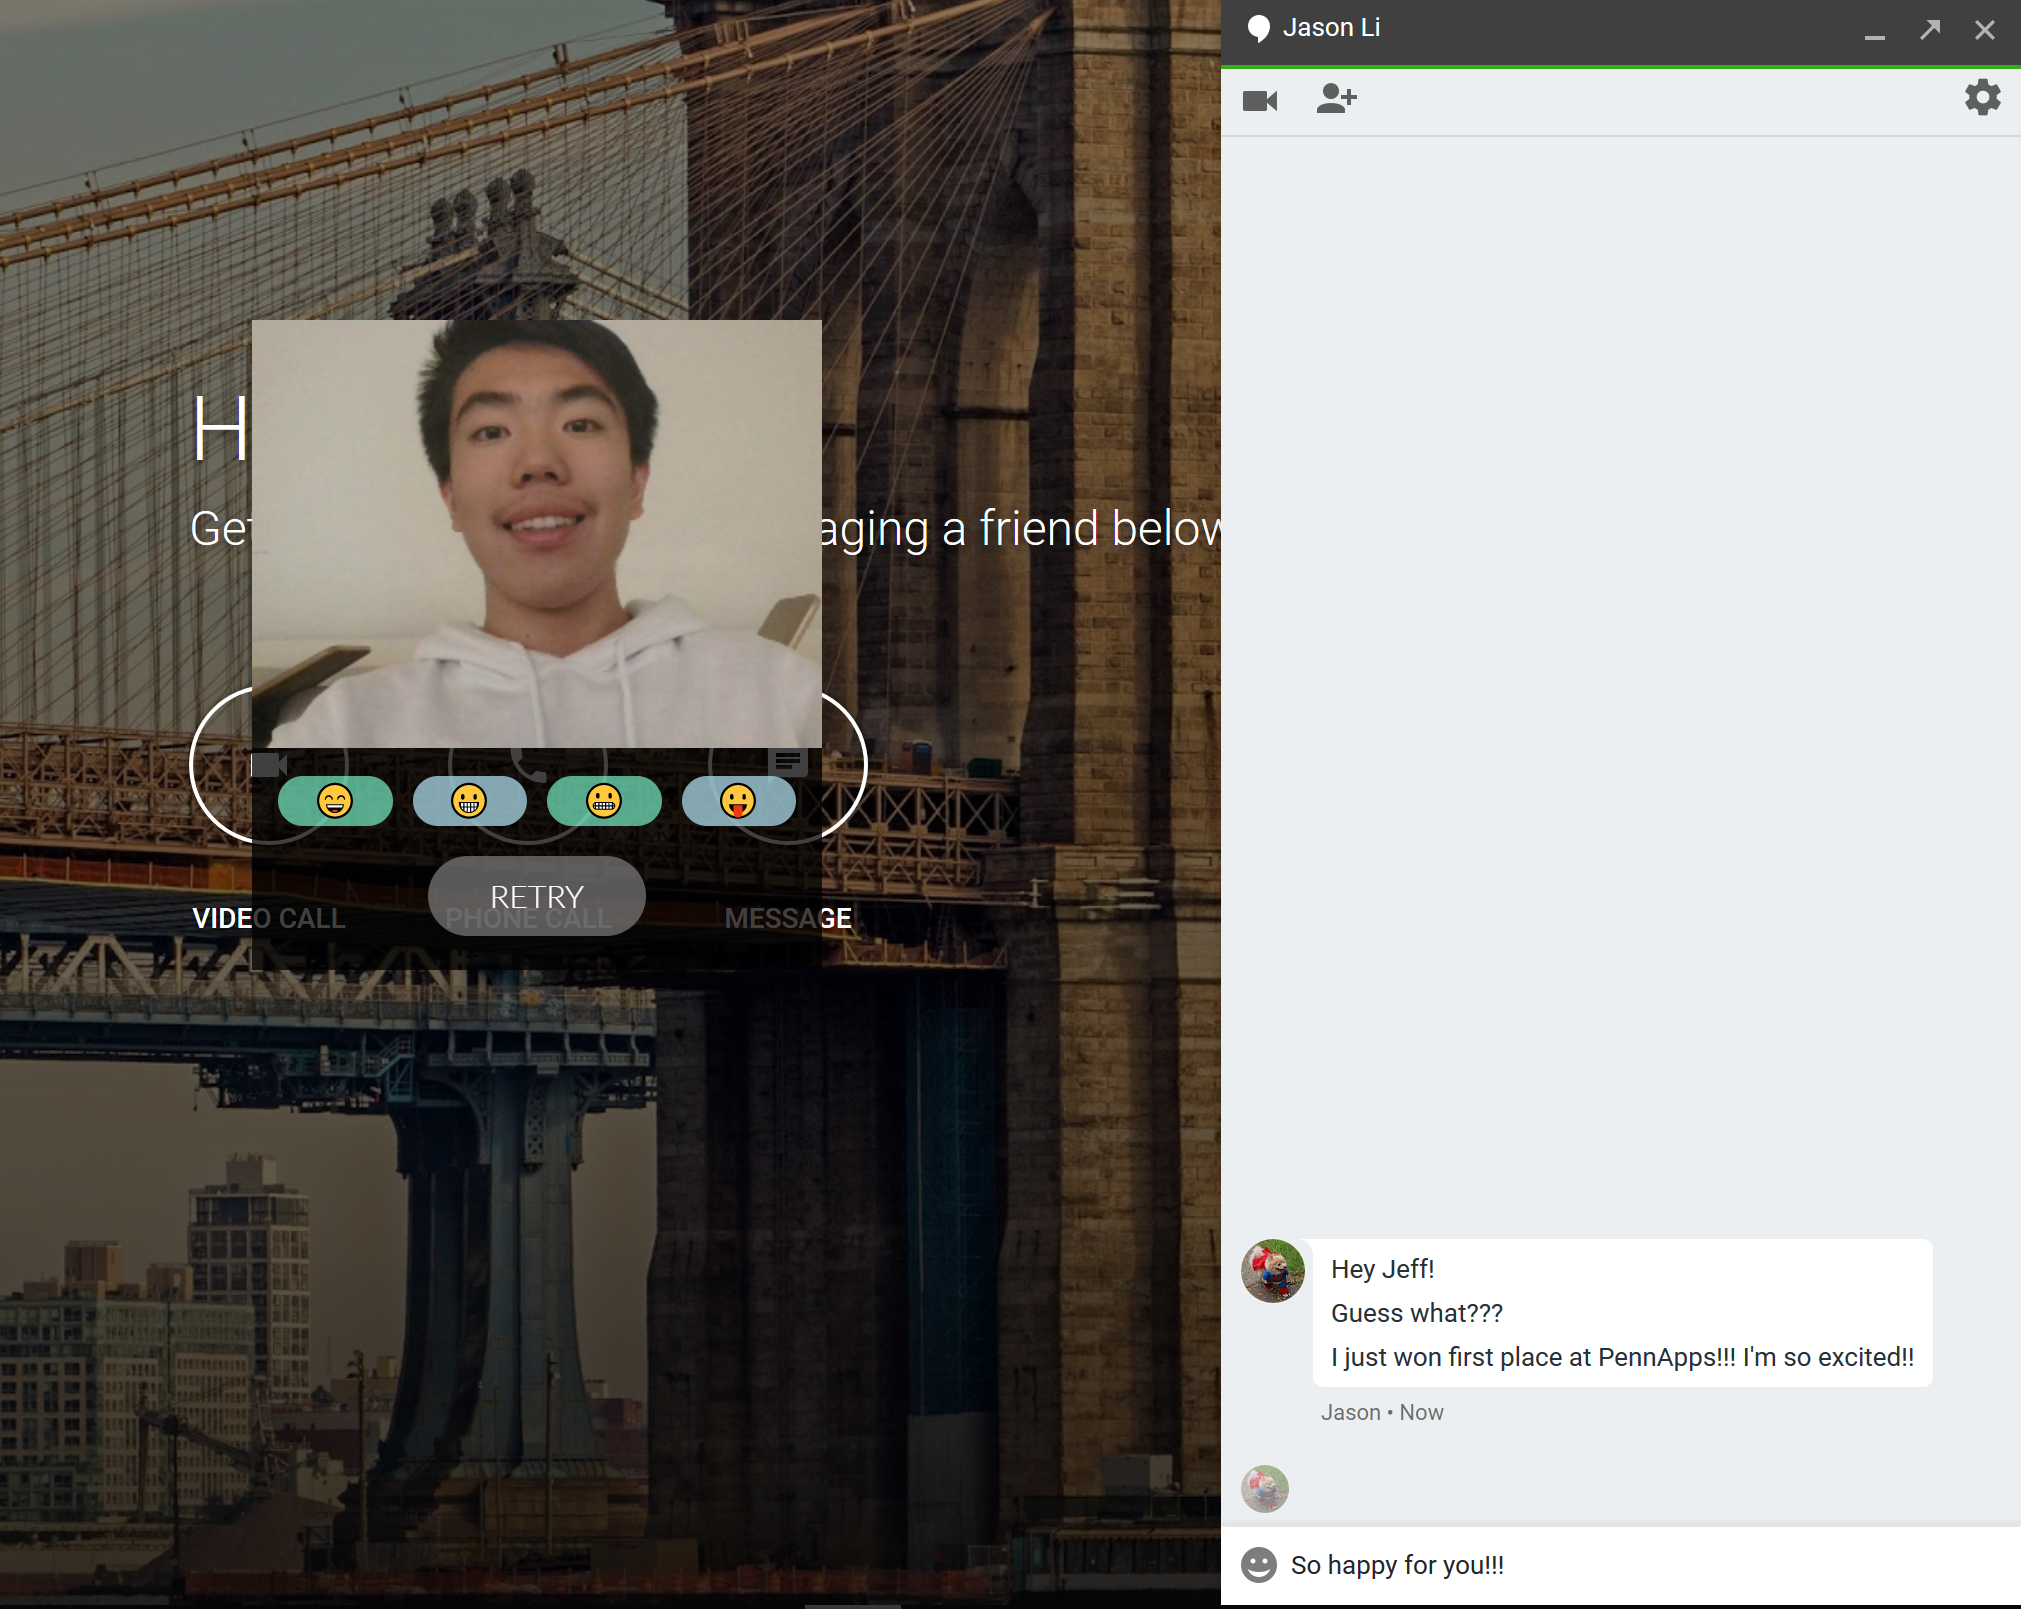Click the 'I just won first place' message
The width and height of the screenshot is (2021, 1609).
click(x=1622, y=1357)
